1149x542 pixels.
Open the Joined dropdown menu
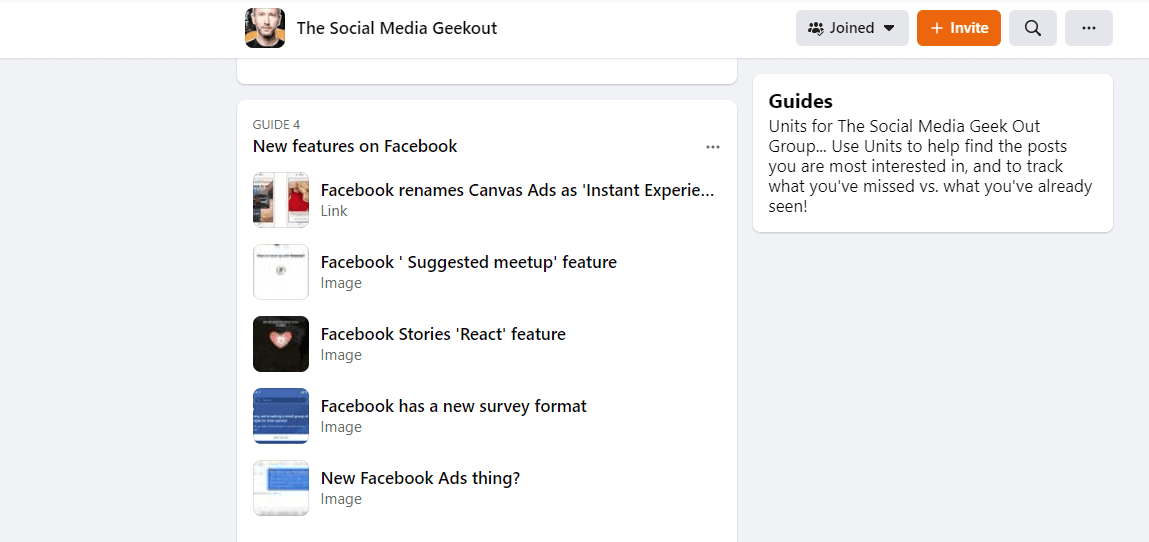[x=852, y=28]
